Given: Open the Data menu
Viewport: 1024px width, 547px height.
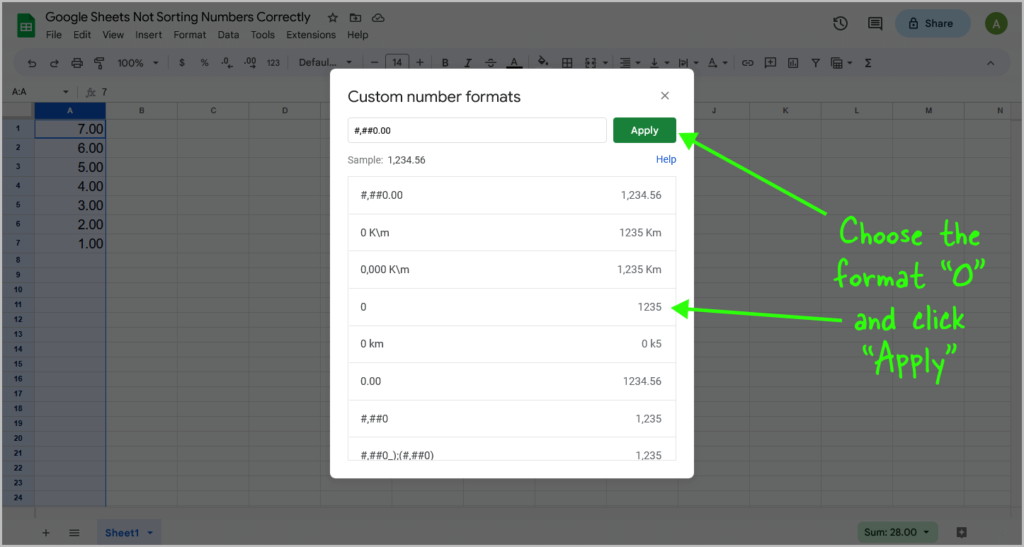Looking at the screenshot, I should tap(228, 35).
